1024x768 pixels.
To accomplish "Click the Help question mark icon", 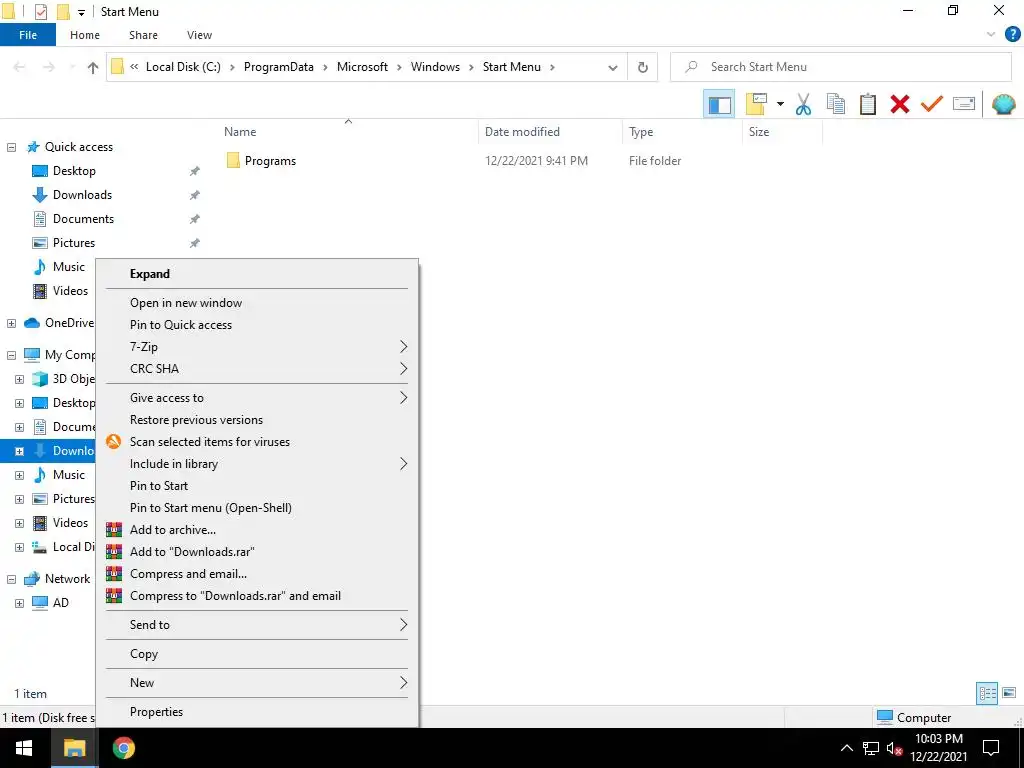I will pos(1012,35).
